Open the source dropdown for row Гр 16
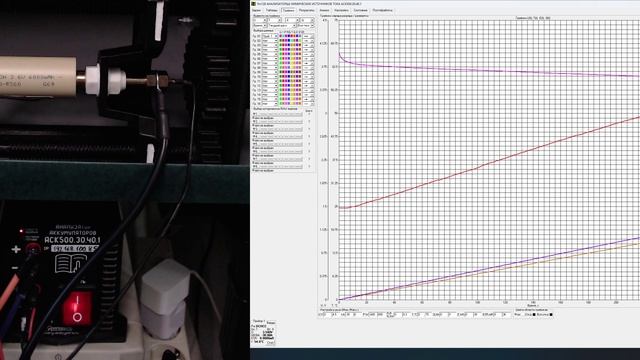This screenshot has width=640, height=360. coord(270,103)
